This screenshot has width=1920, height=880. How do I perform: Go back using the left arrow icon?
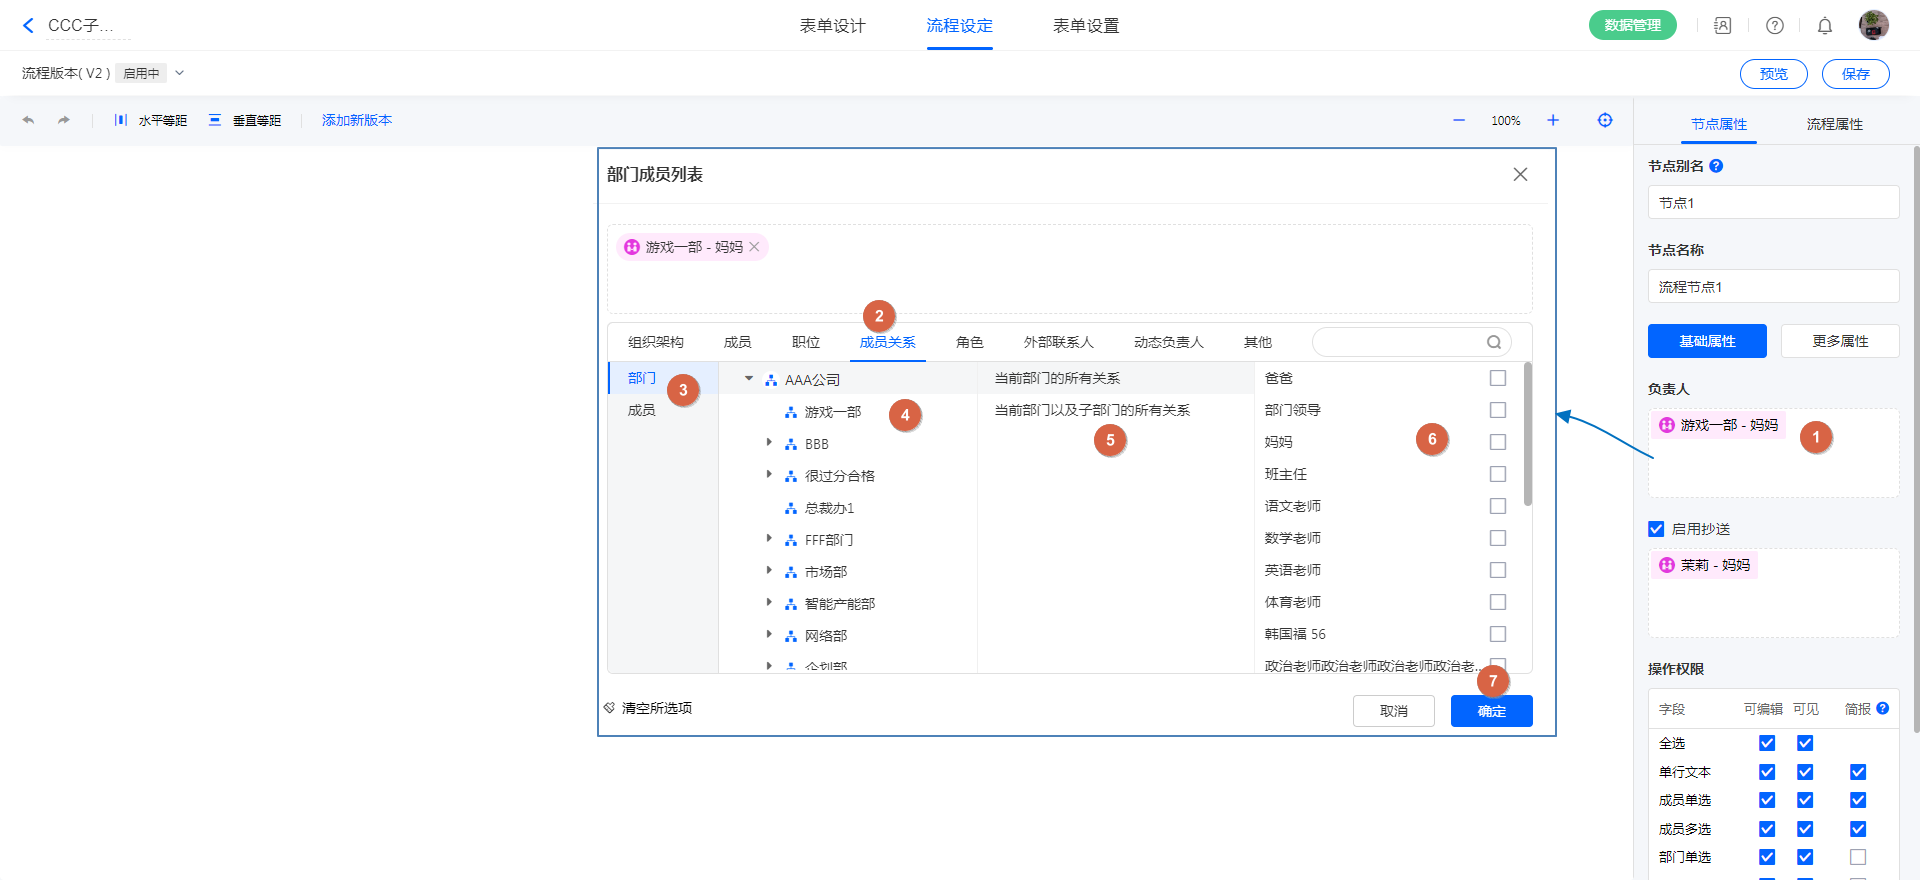[x=28, y=26]
